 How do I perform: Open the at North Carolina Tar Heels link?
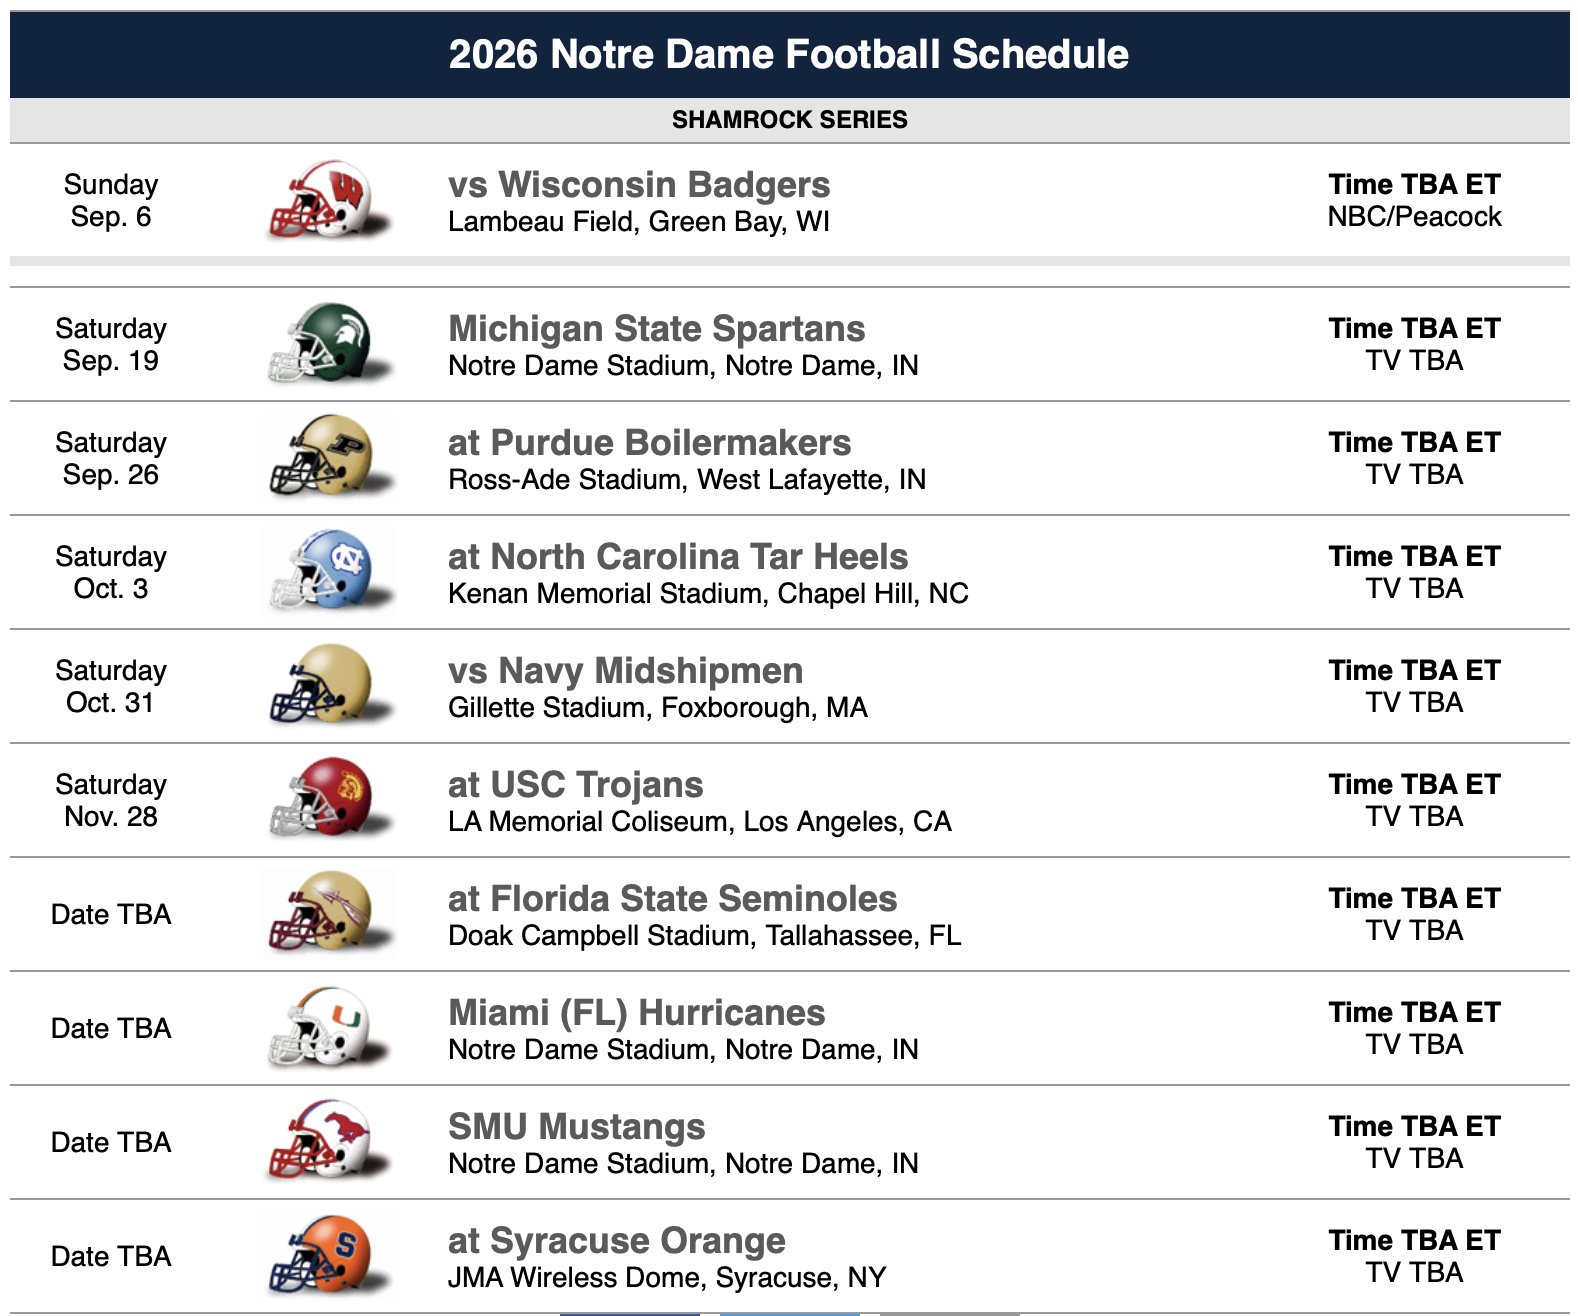pyautogui.click(x=677, y=557)
